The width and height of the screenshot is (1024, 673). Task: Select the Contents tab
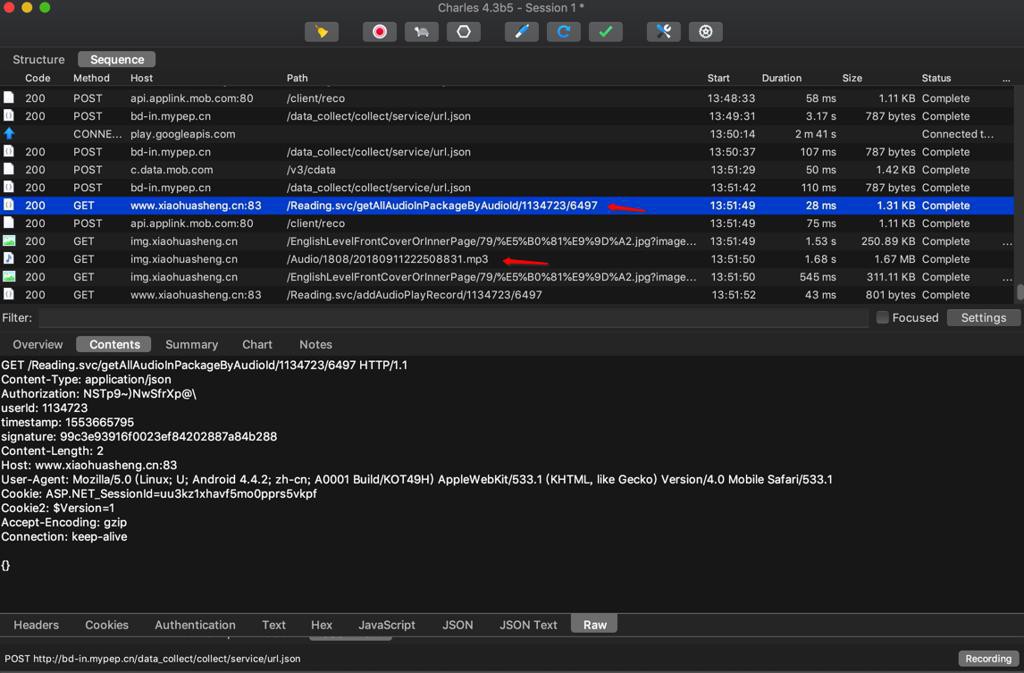pos(114,345)
